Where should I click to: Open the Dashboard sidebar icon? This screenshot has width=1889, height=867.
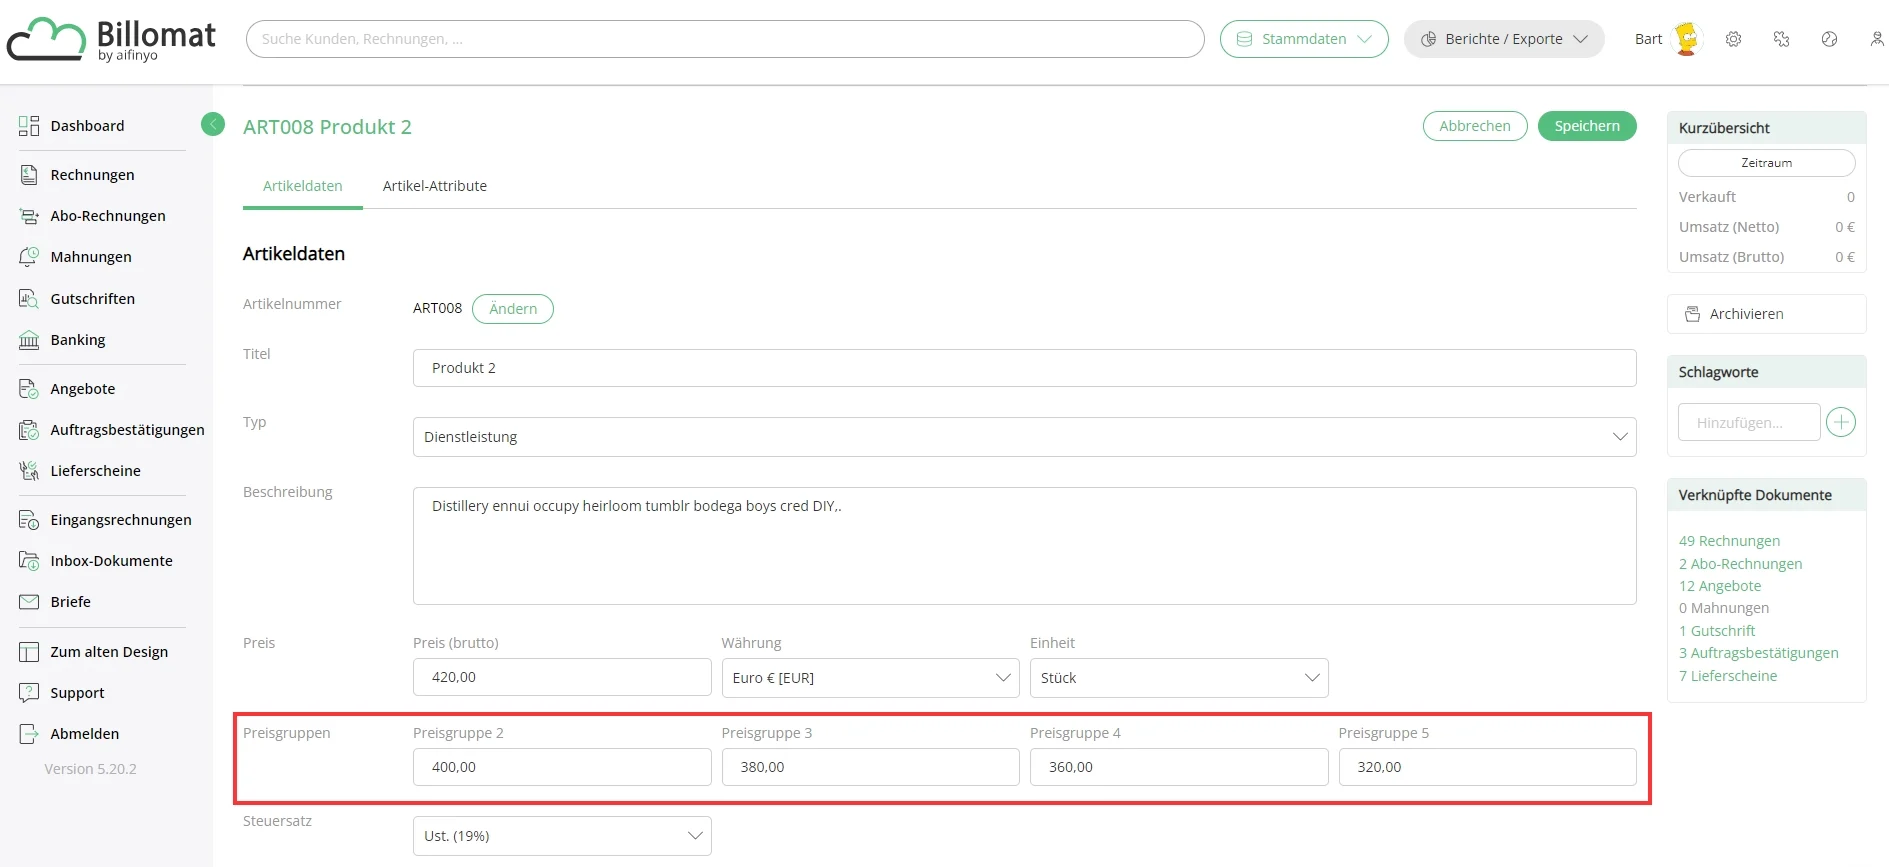pos(29,126)
